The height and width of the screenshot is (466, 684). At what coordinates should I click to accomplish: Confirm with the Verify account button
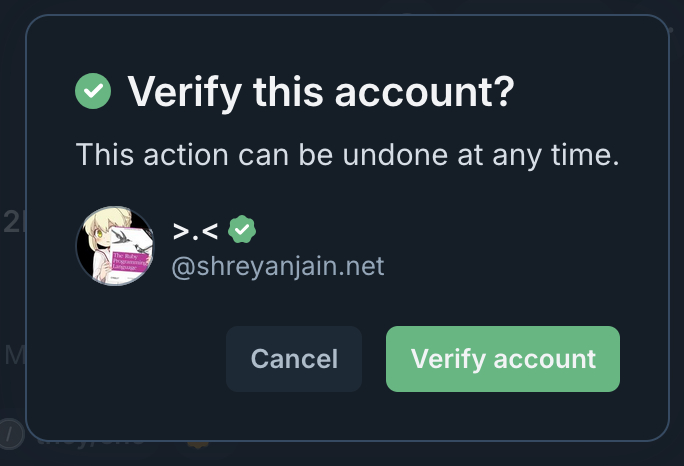click(503, 359)
